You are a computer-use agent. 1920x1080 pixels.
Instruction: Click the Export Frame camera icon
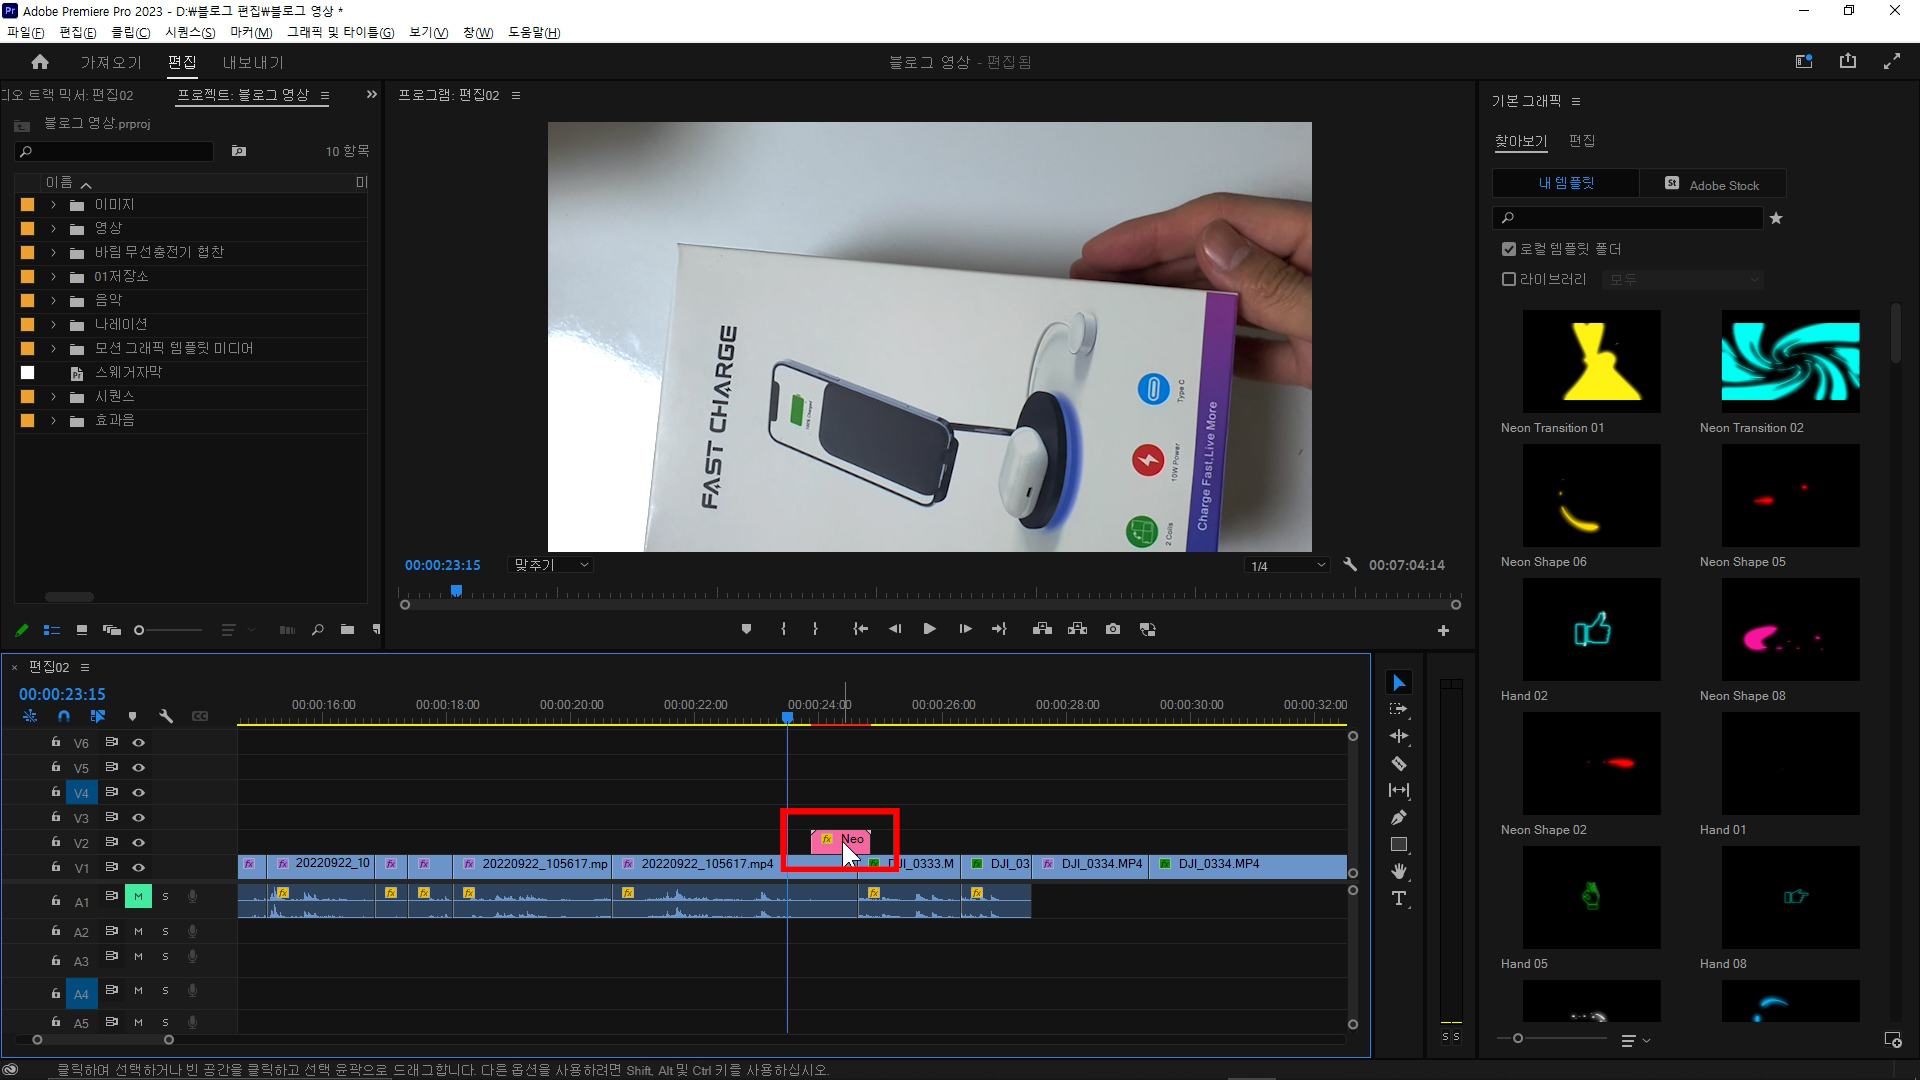pyautogui.click(x=1113, y=629)
